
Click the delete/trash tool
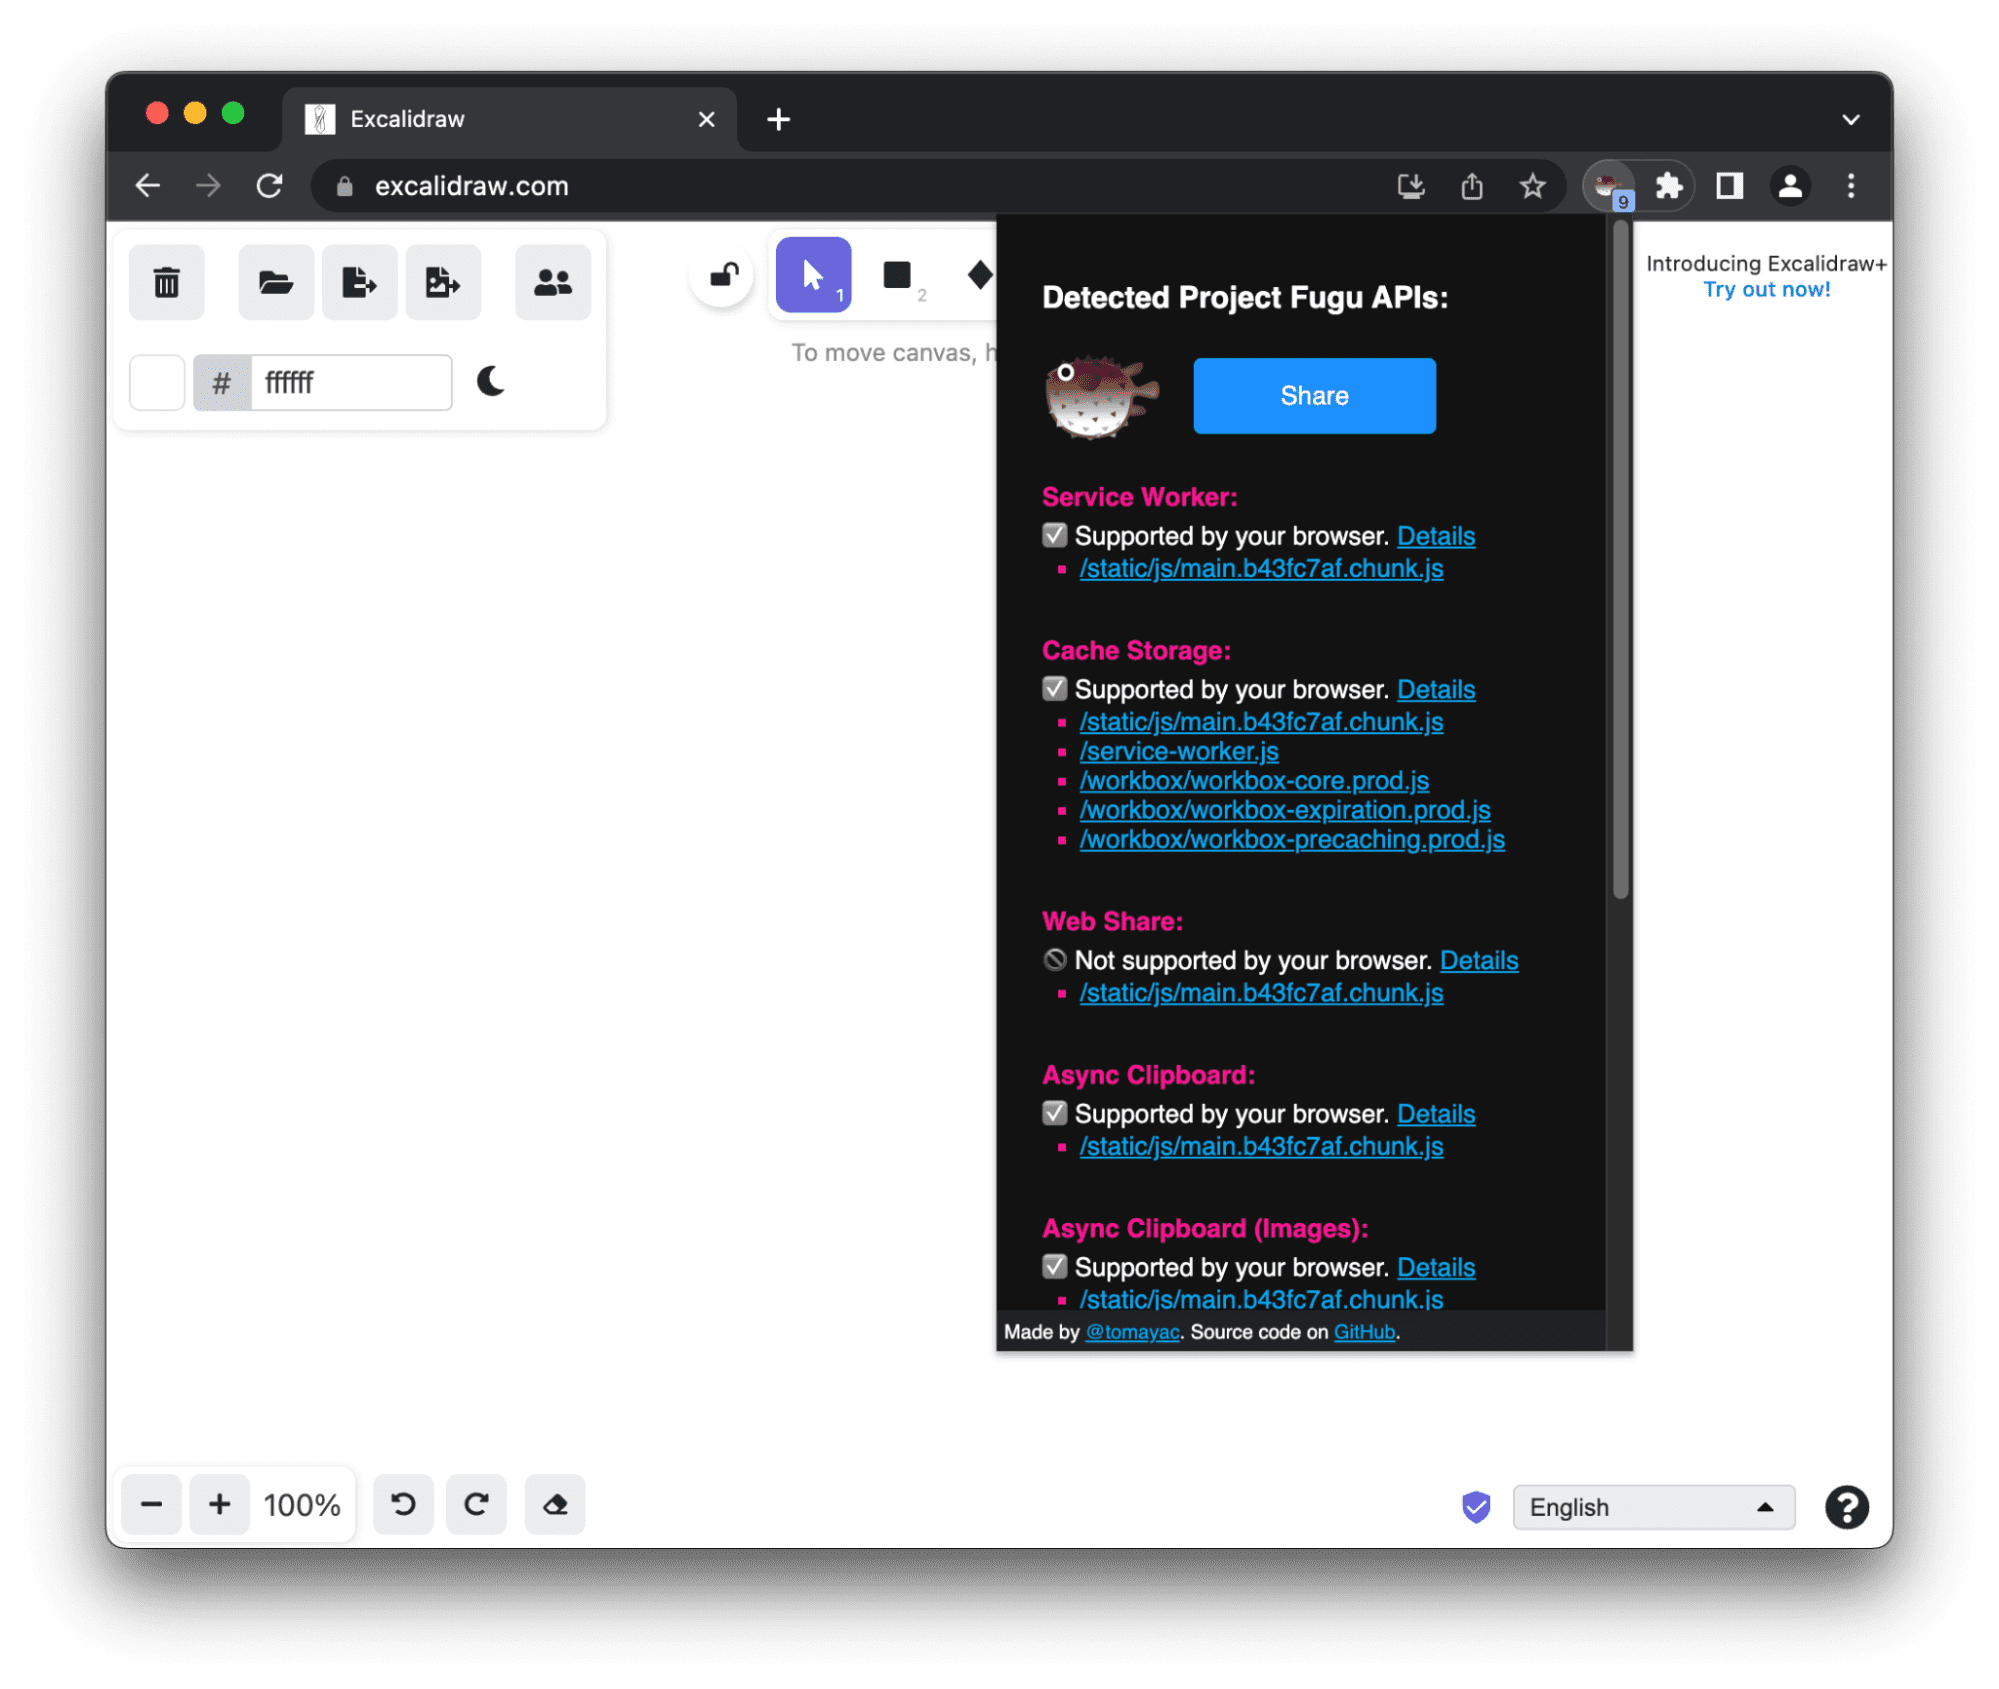pyautogui.click(x=166, y=280)
